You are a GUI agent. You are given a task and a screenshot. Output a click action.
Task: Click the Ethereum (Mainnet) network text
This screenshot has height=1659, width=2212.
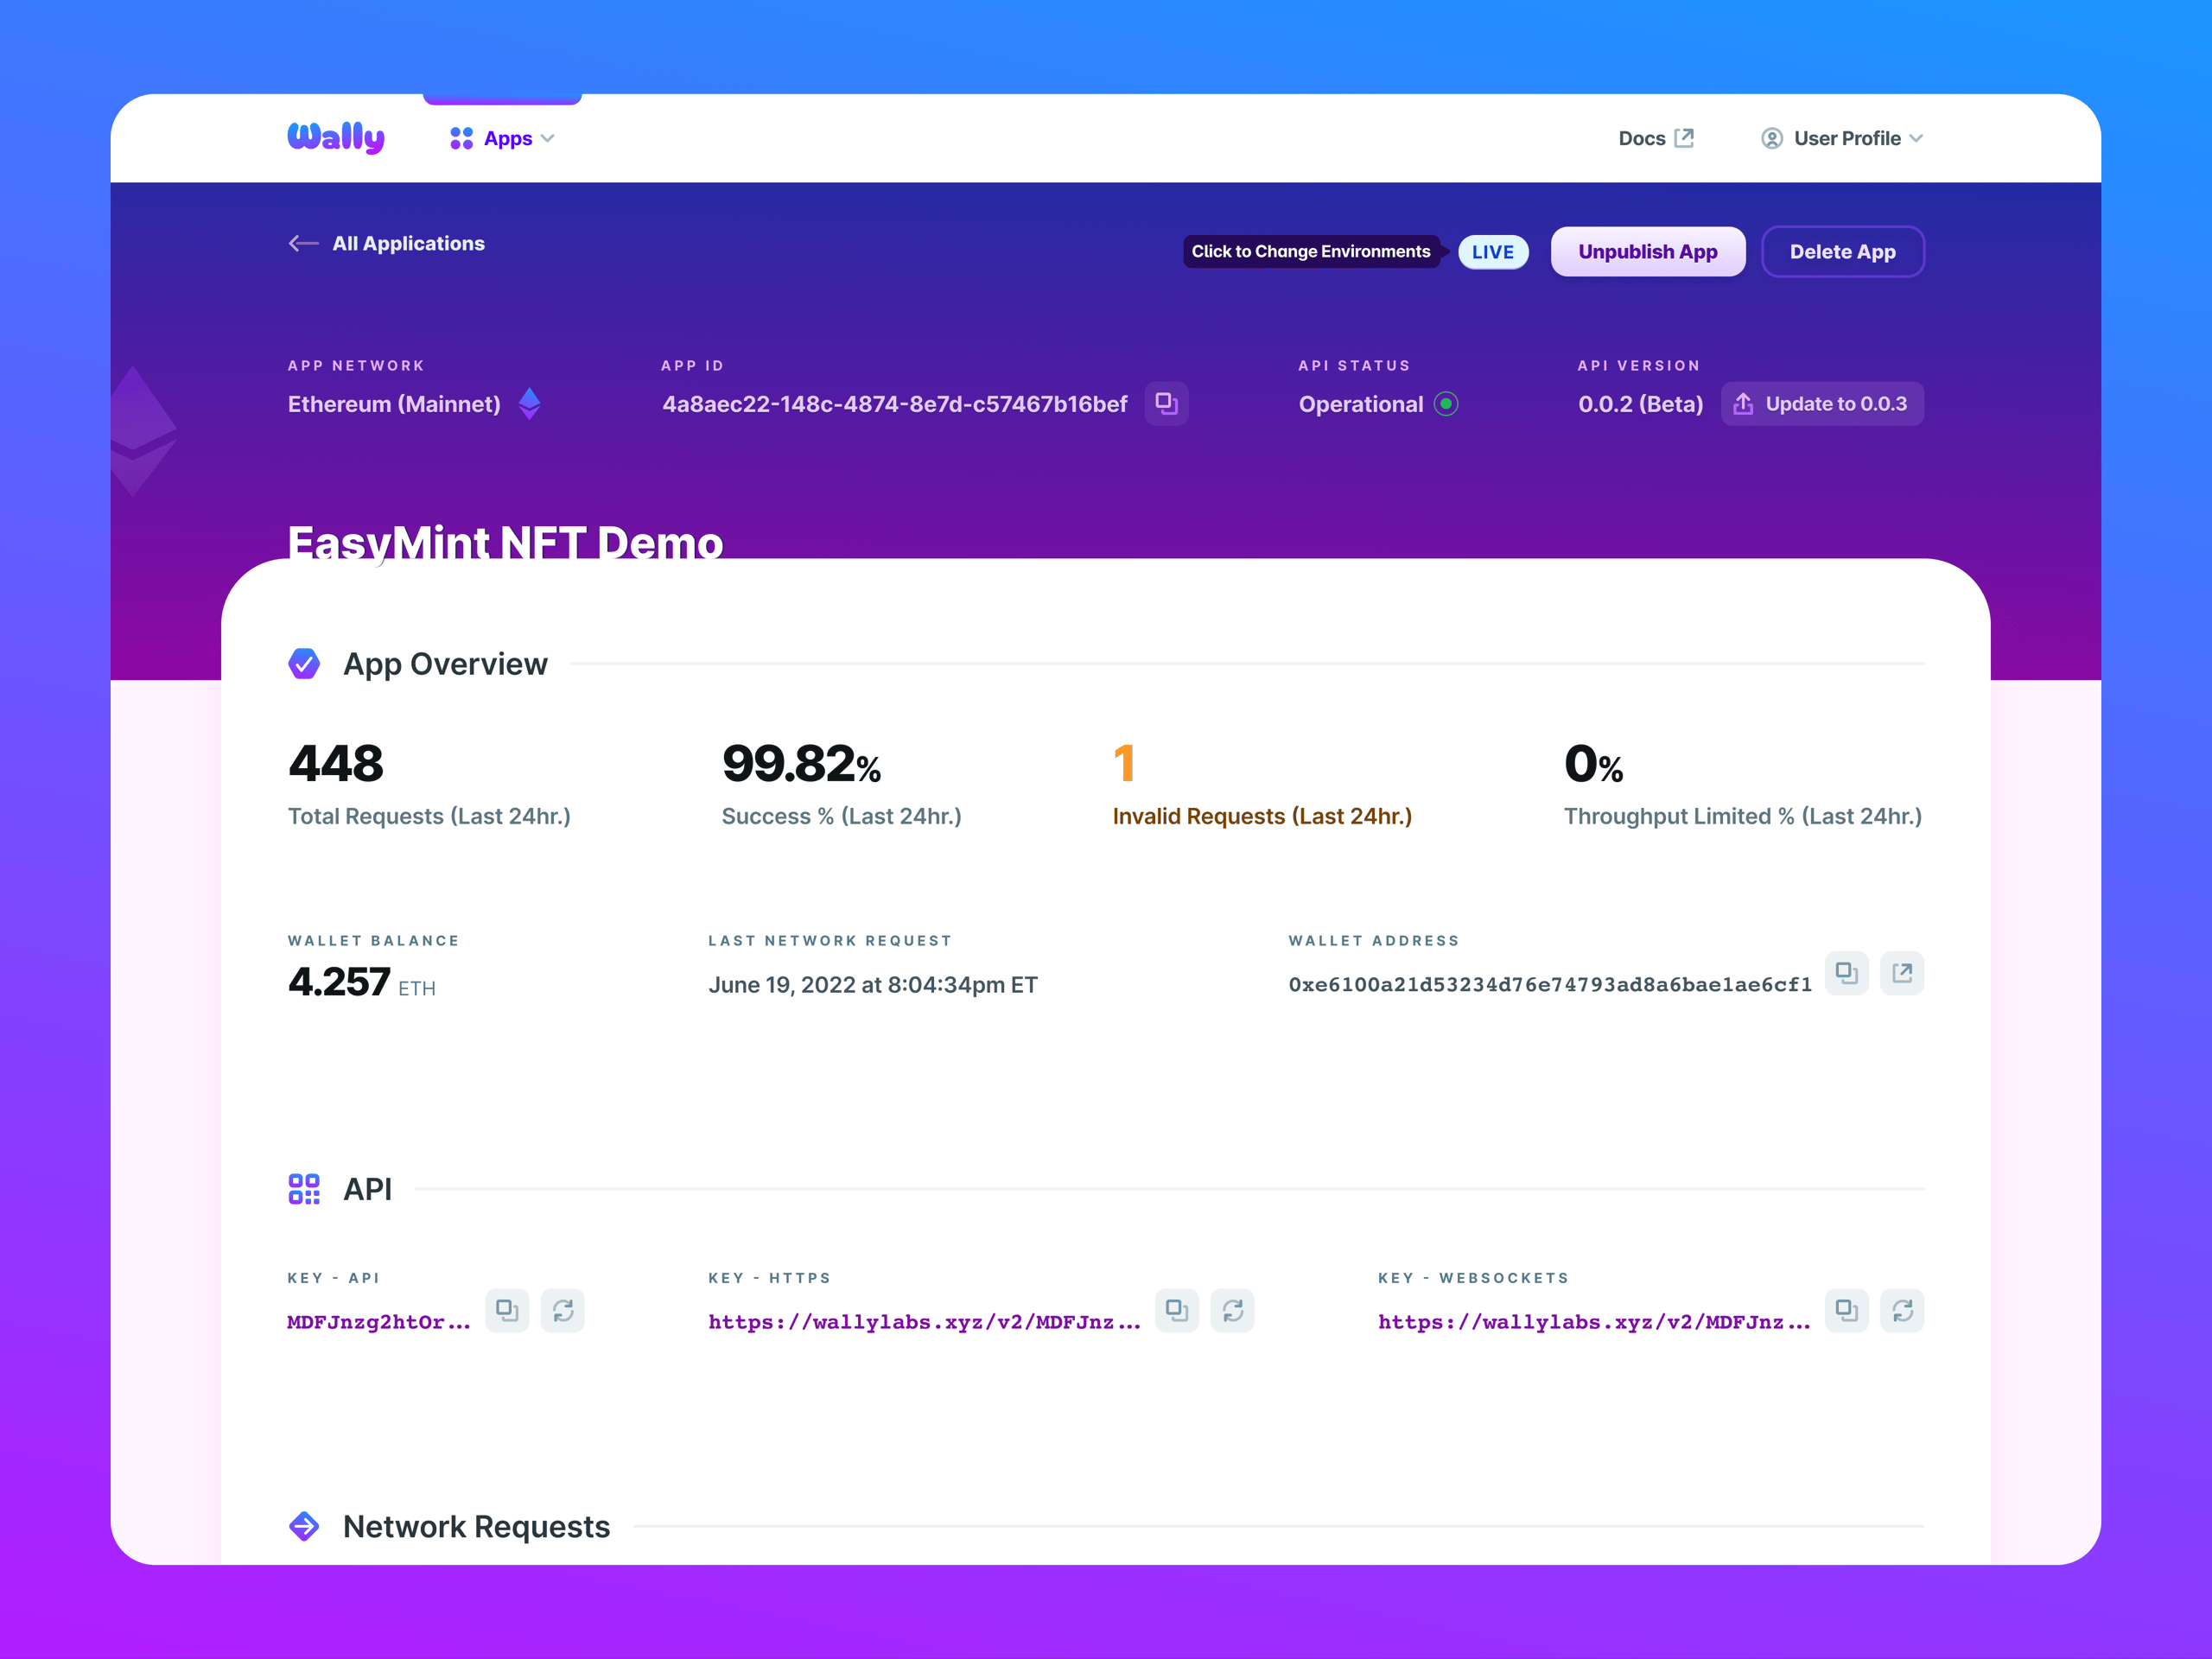(394, 404)
